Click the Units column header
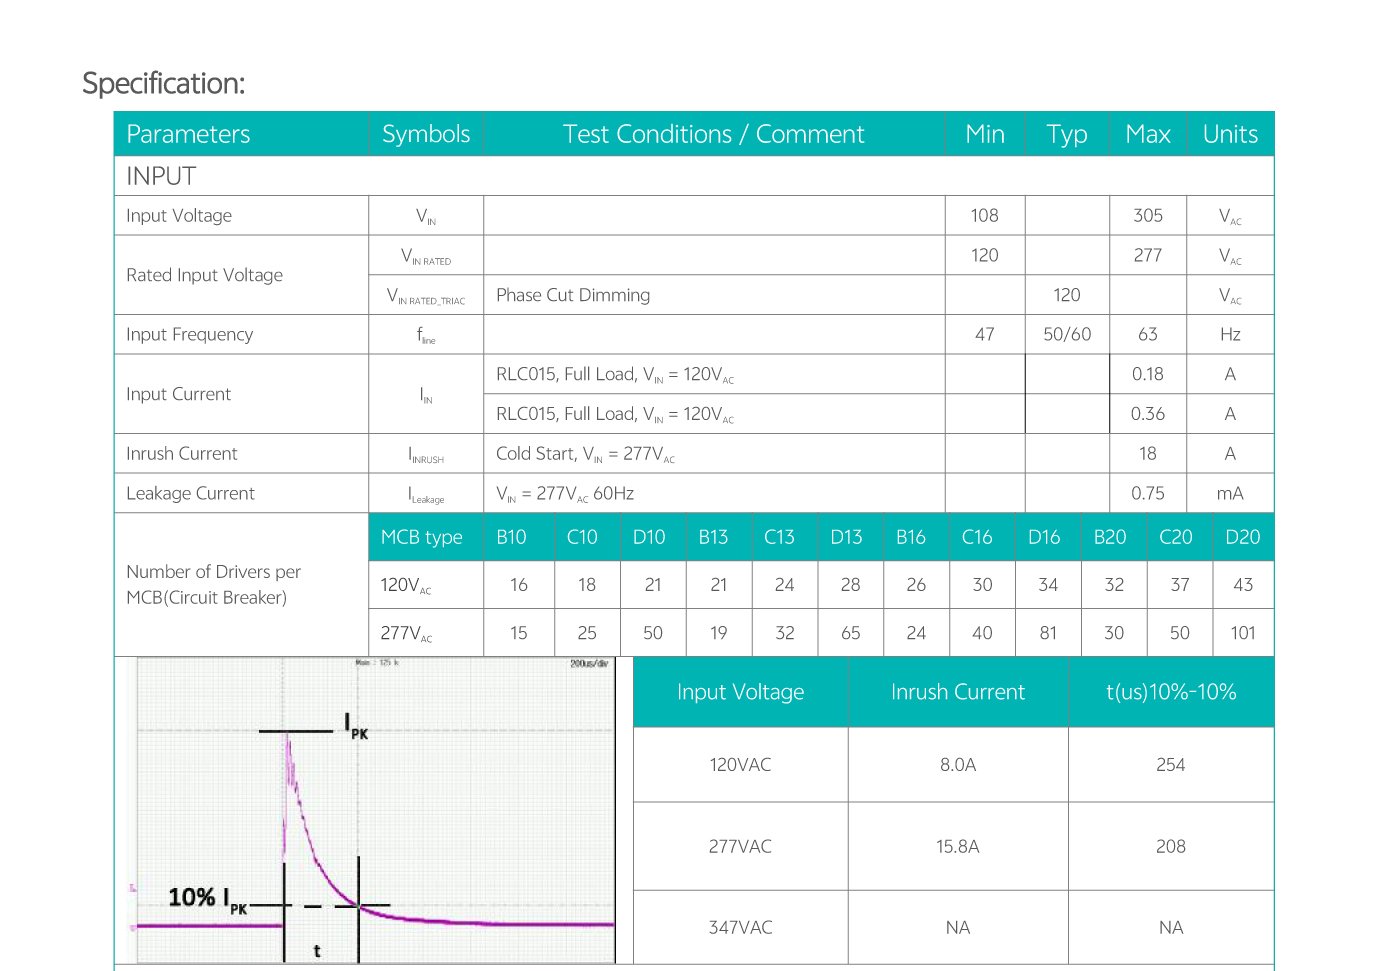This screenshot has height=971, width=1387. pyautogui.click(x=1230, y=134)
